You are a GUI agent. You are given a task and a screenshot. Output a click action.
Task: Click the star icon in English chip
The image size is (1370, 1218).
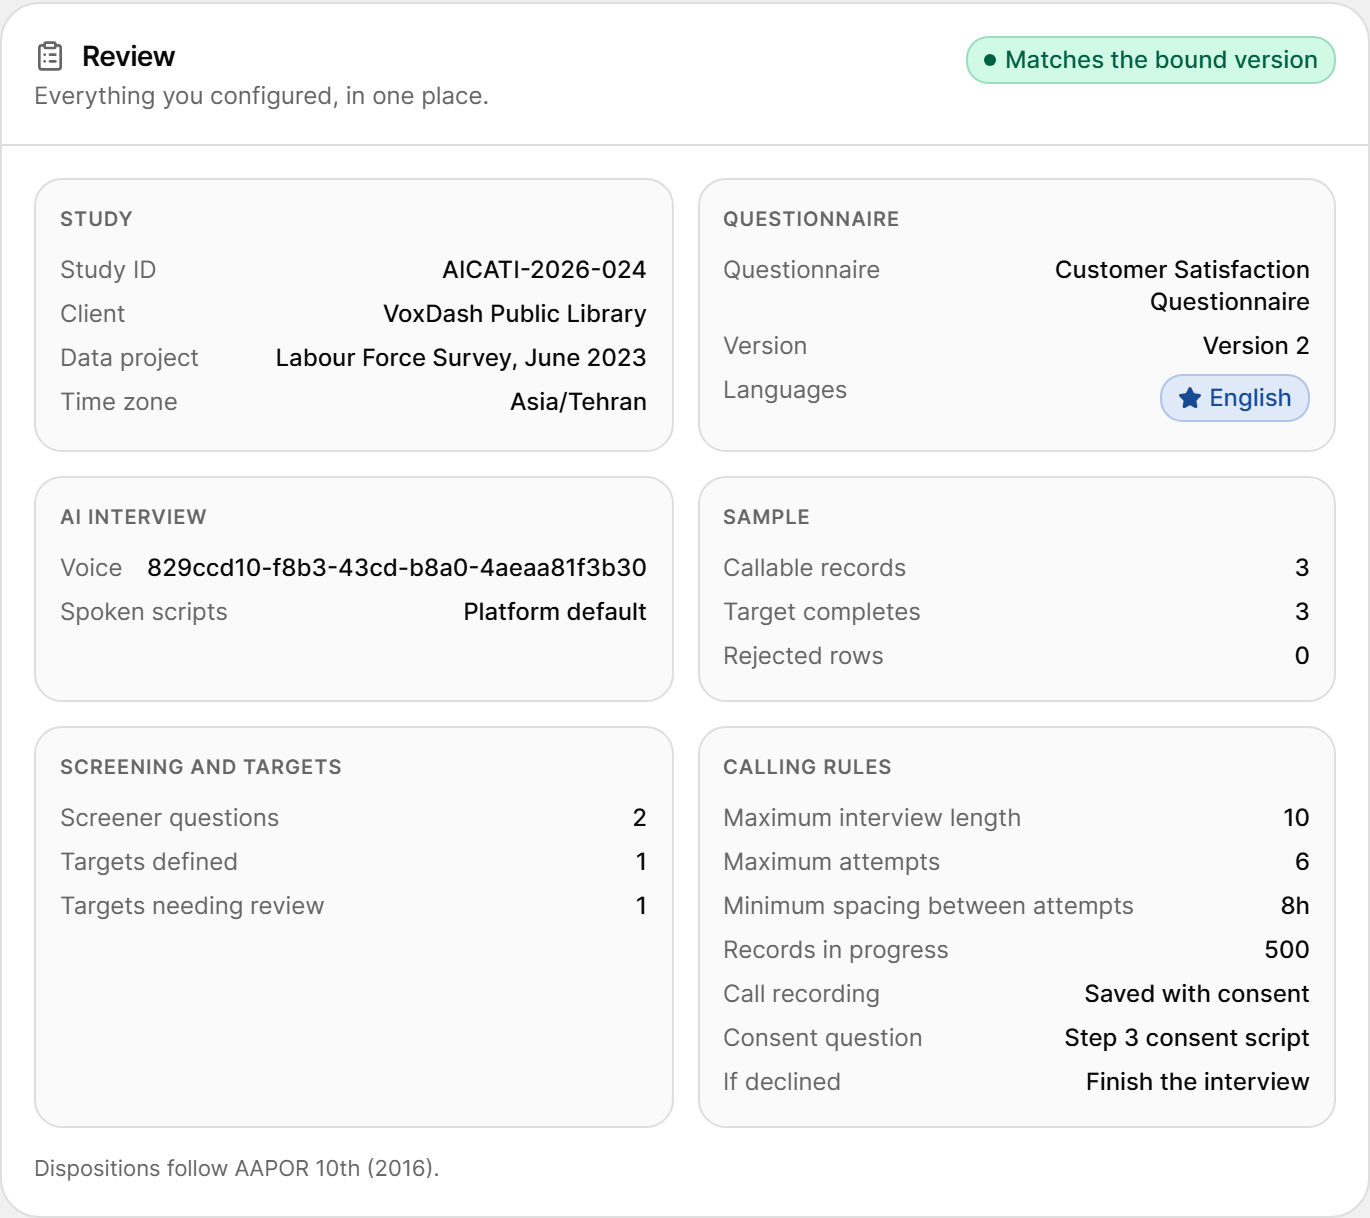point(1190,398)
